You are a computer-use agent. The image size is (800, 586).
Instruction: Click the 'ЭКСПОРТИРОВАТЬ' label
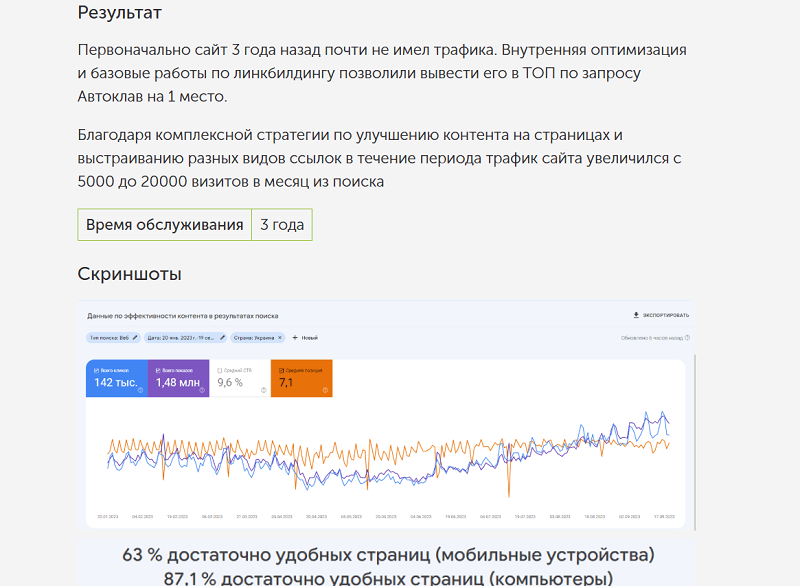point(666,315)
